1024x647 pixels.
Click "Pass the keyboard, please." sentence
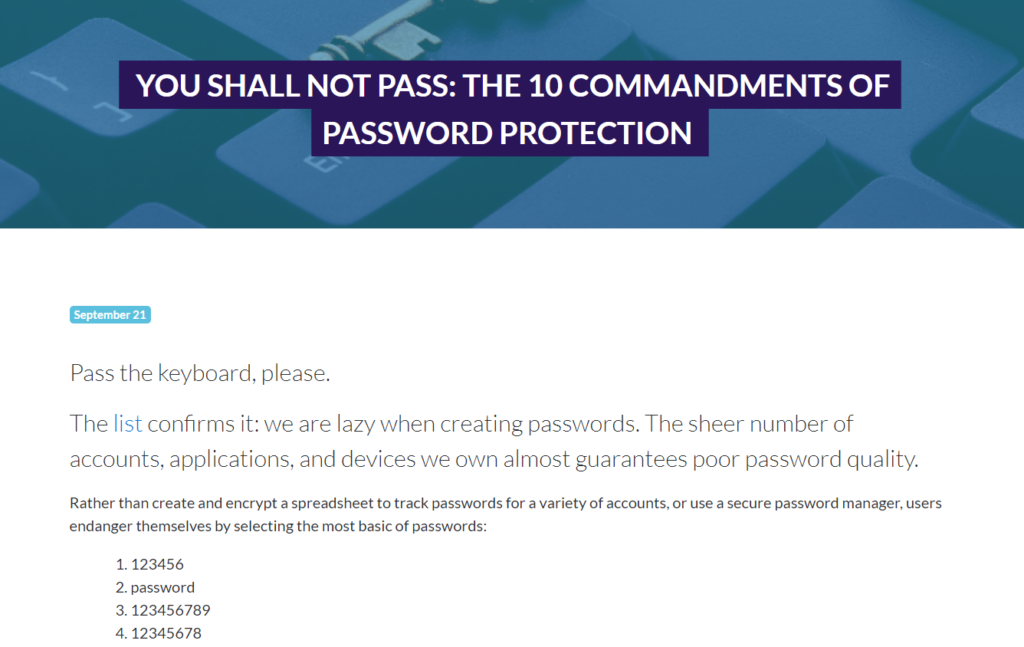(x=200, y=374)
